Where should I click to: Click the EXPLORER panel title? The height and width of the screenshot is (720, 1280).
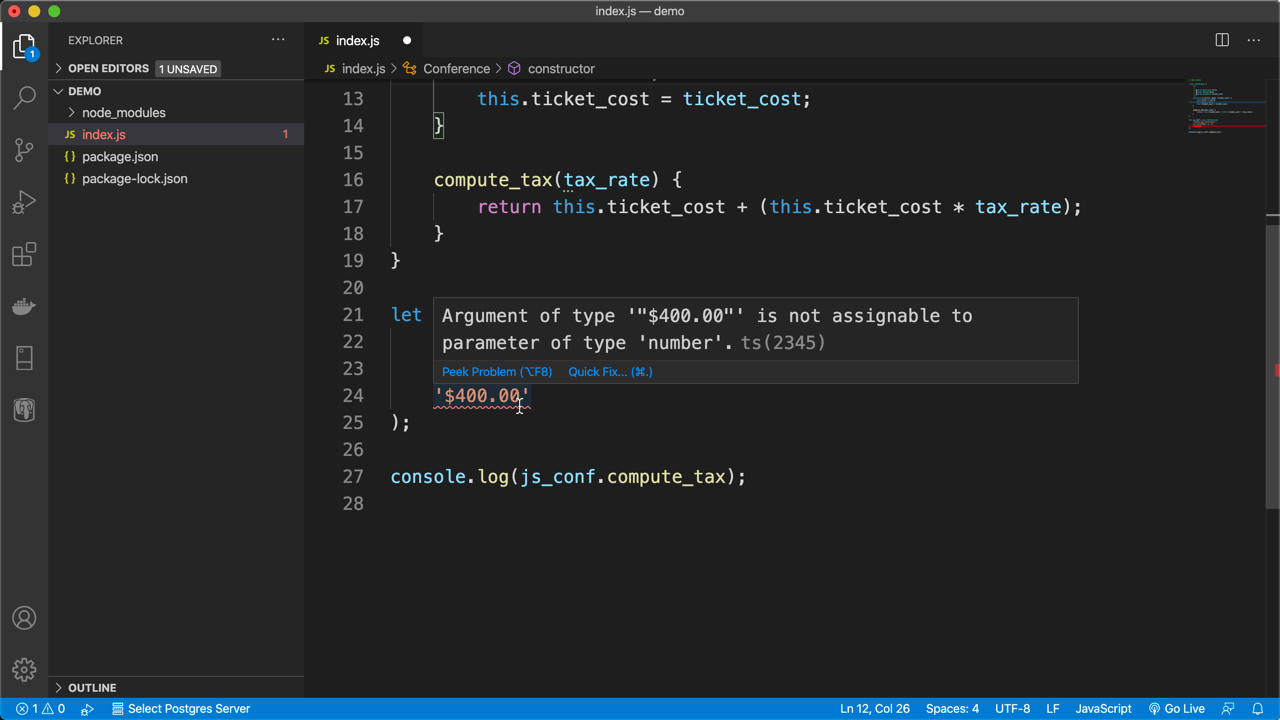pos(96,40)
